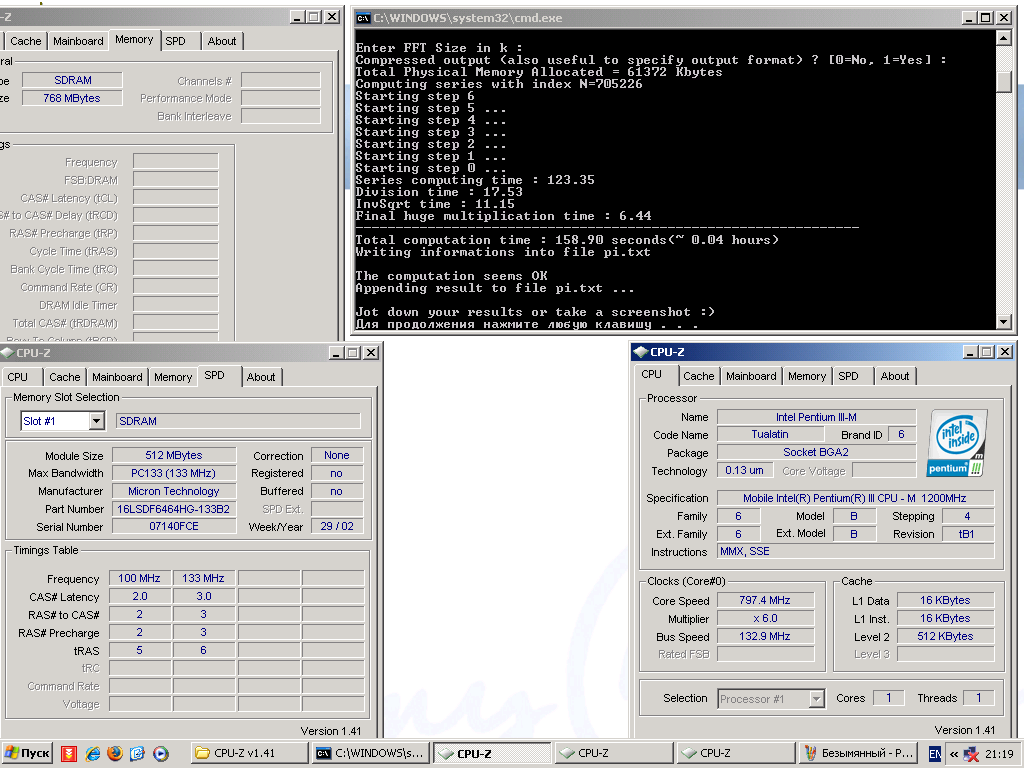Open CPU-Z v1.41 folder taskbar button

tap(250, 753)
